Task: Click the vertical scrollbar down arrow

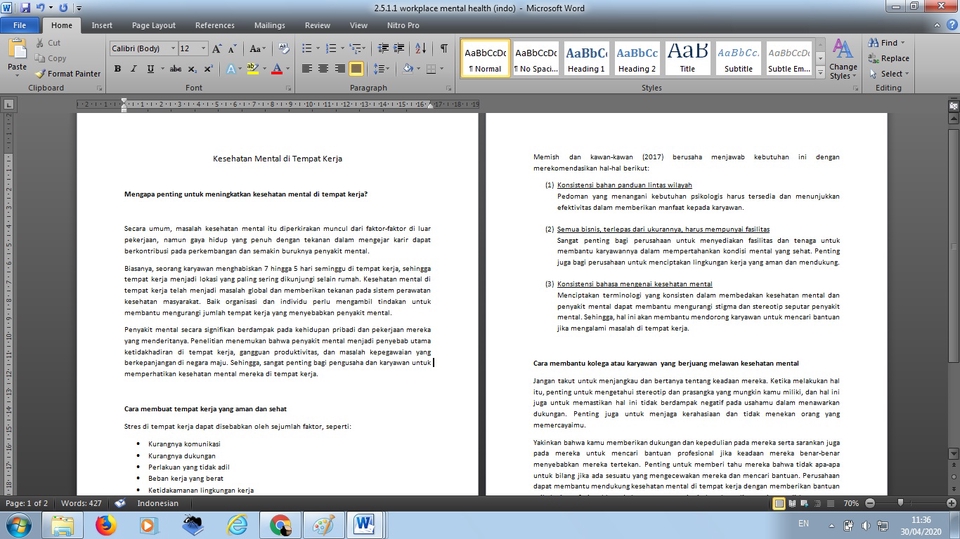Action: pyautogui.click(x=953, y=453)
